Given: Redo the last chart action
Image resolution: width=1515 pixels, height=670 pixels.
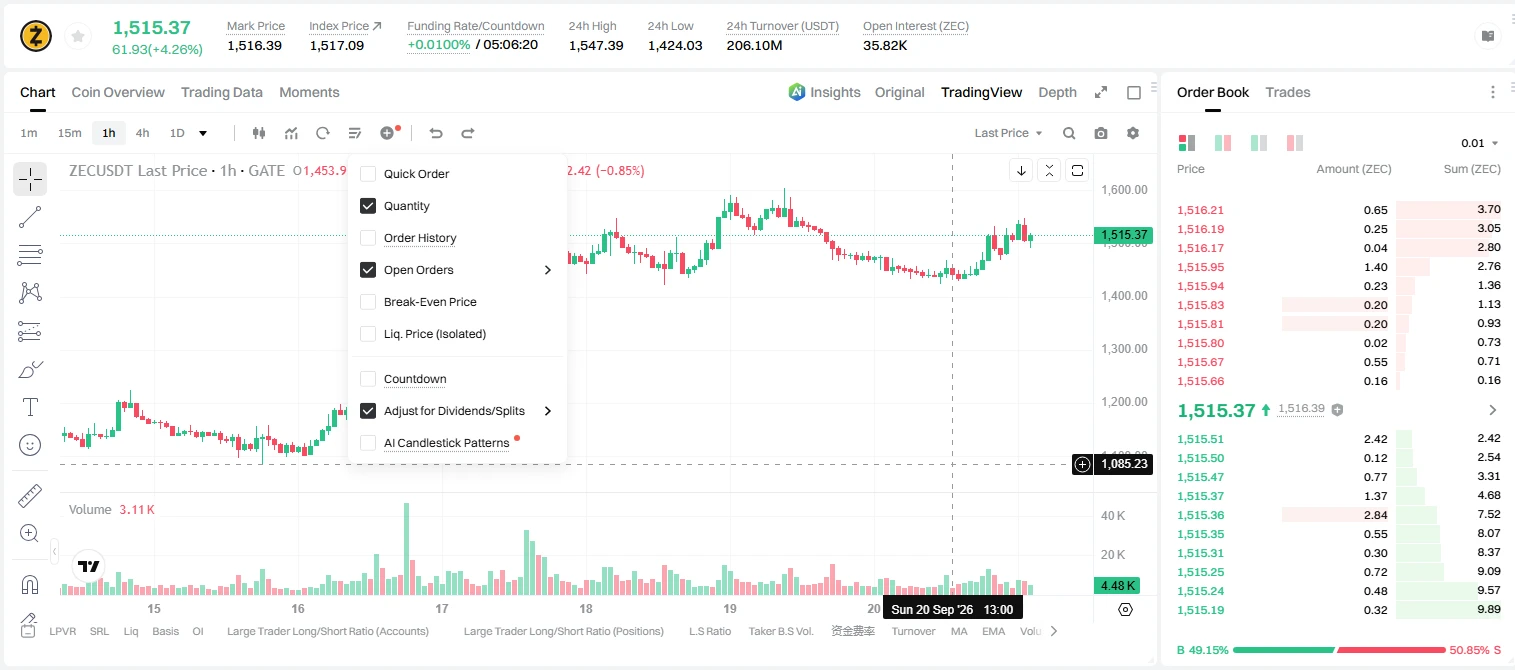Looking at the screenshot, I should [x=468, y=133].
